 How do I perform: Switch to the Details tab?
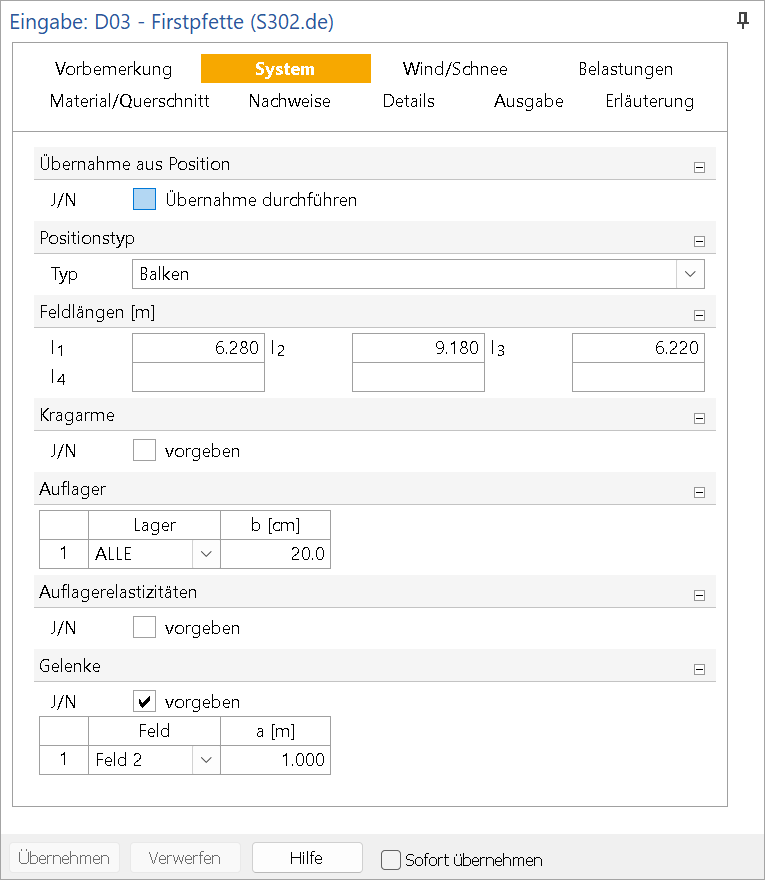(408, 101)
